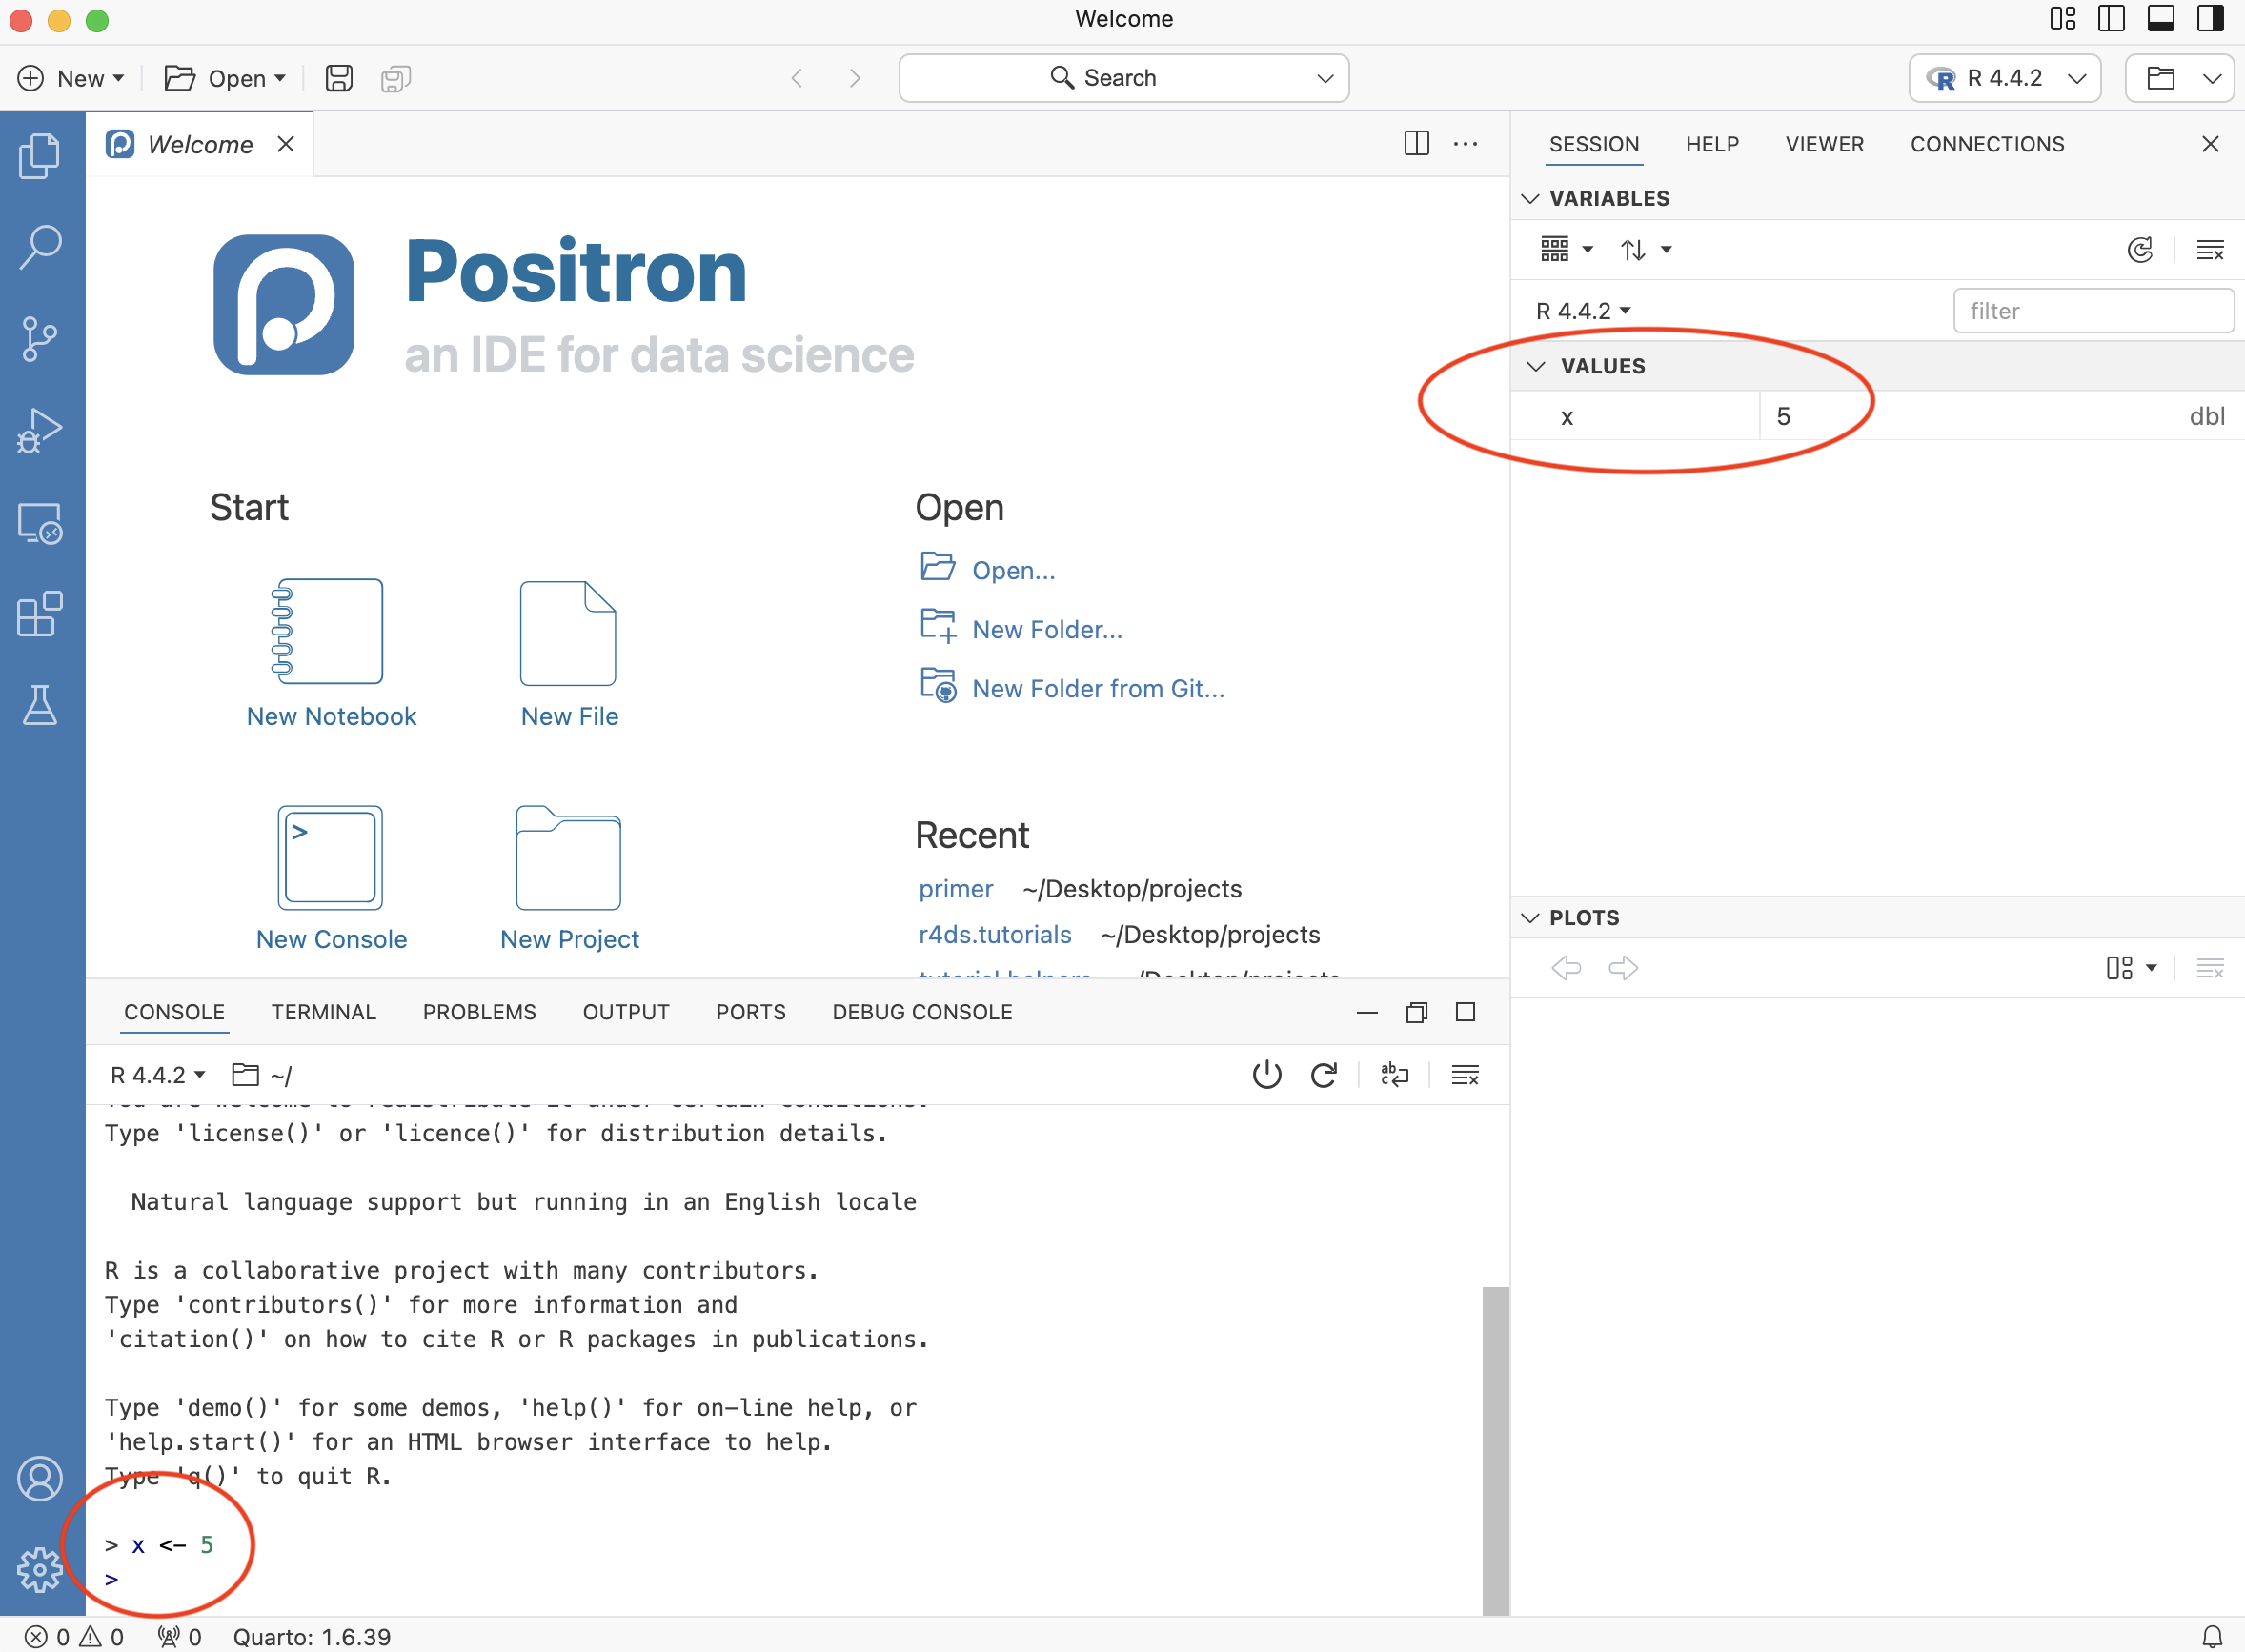2245x1652 pixels.
Task: Open the Search view in activity bar
Action: coord(40,246)
